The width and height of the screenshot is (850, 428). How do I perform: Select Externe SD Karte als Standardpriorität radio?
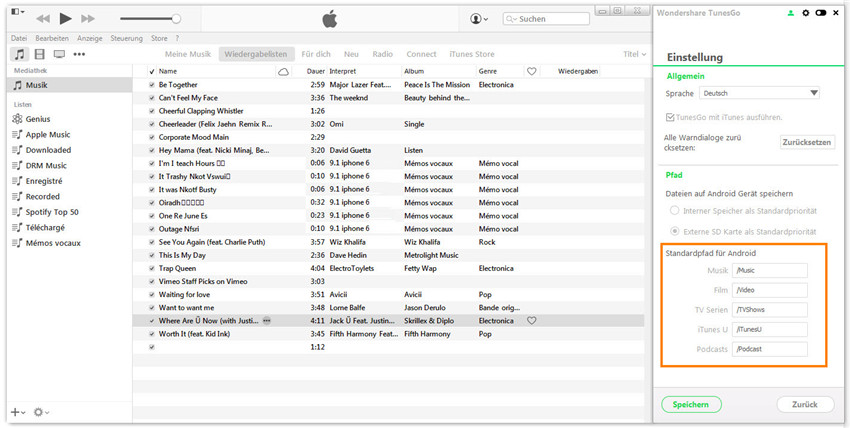(674, 231)
